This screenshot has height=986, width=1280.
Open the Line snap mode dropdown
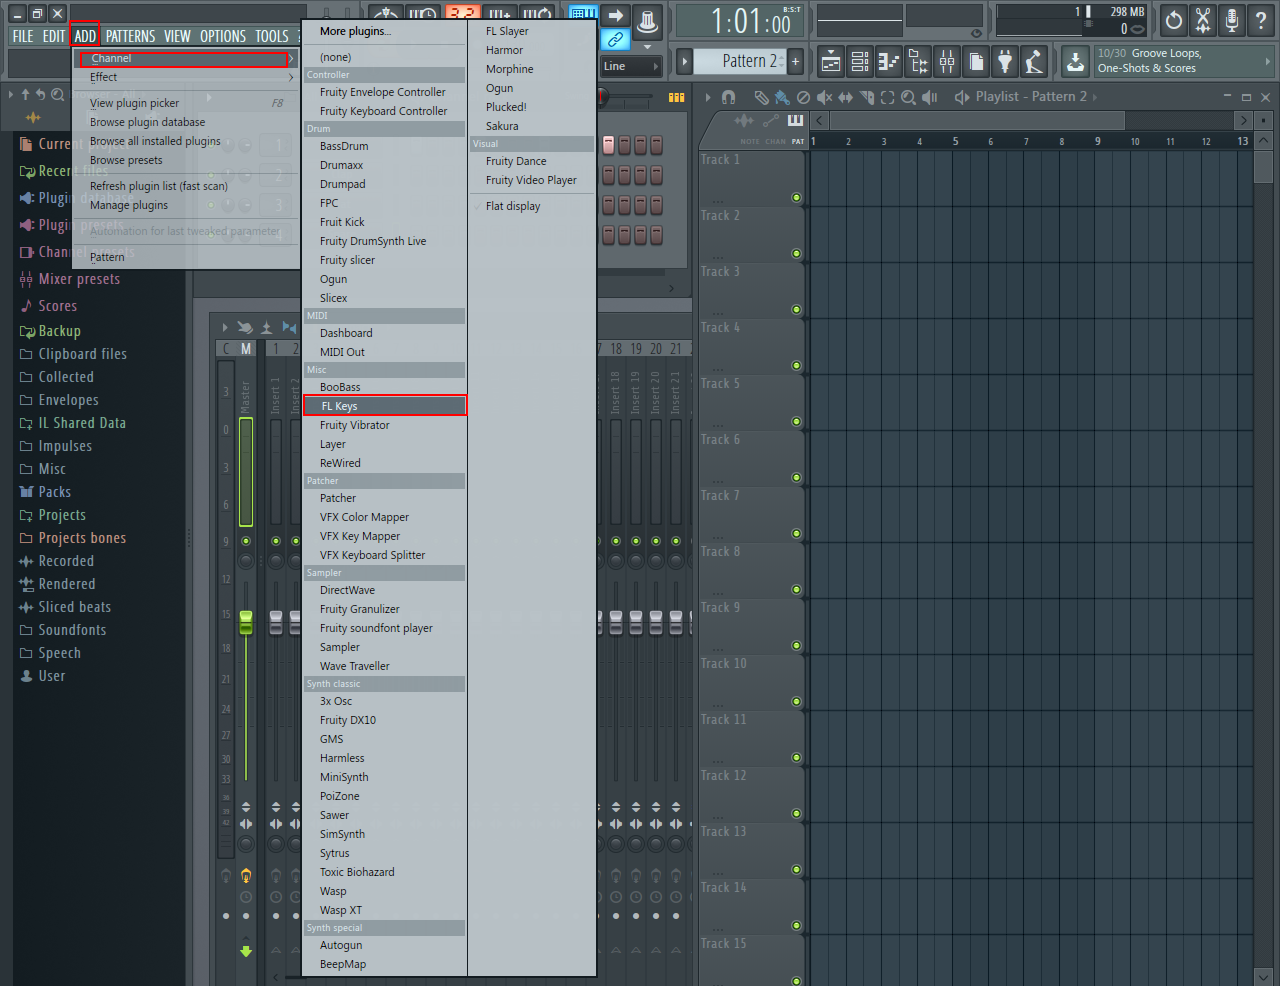tap(631, 66)
